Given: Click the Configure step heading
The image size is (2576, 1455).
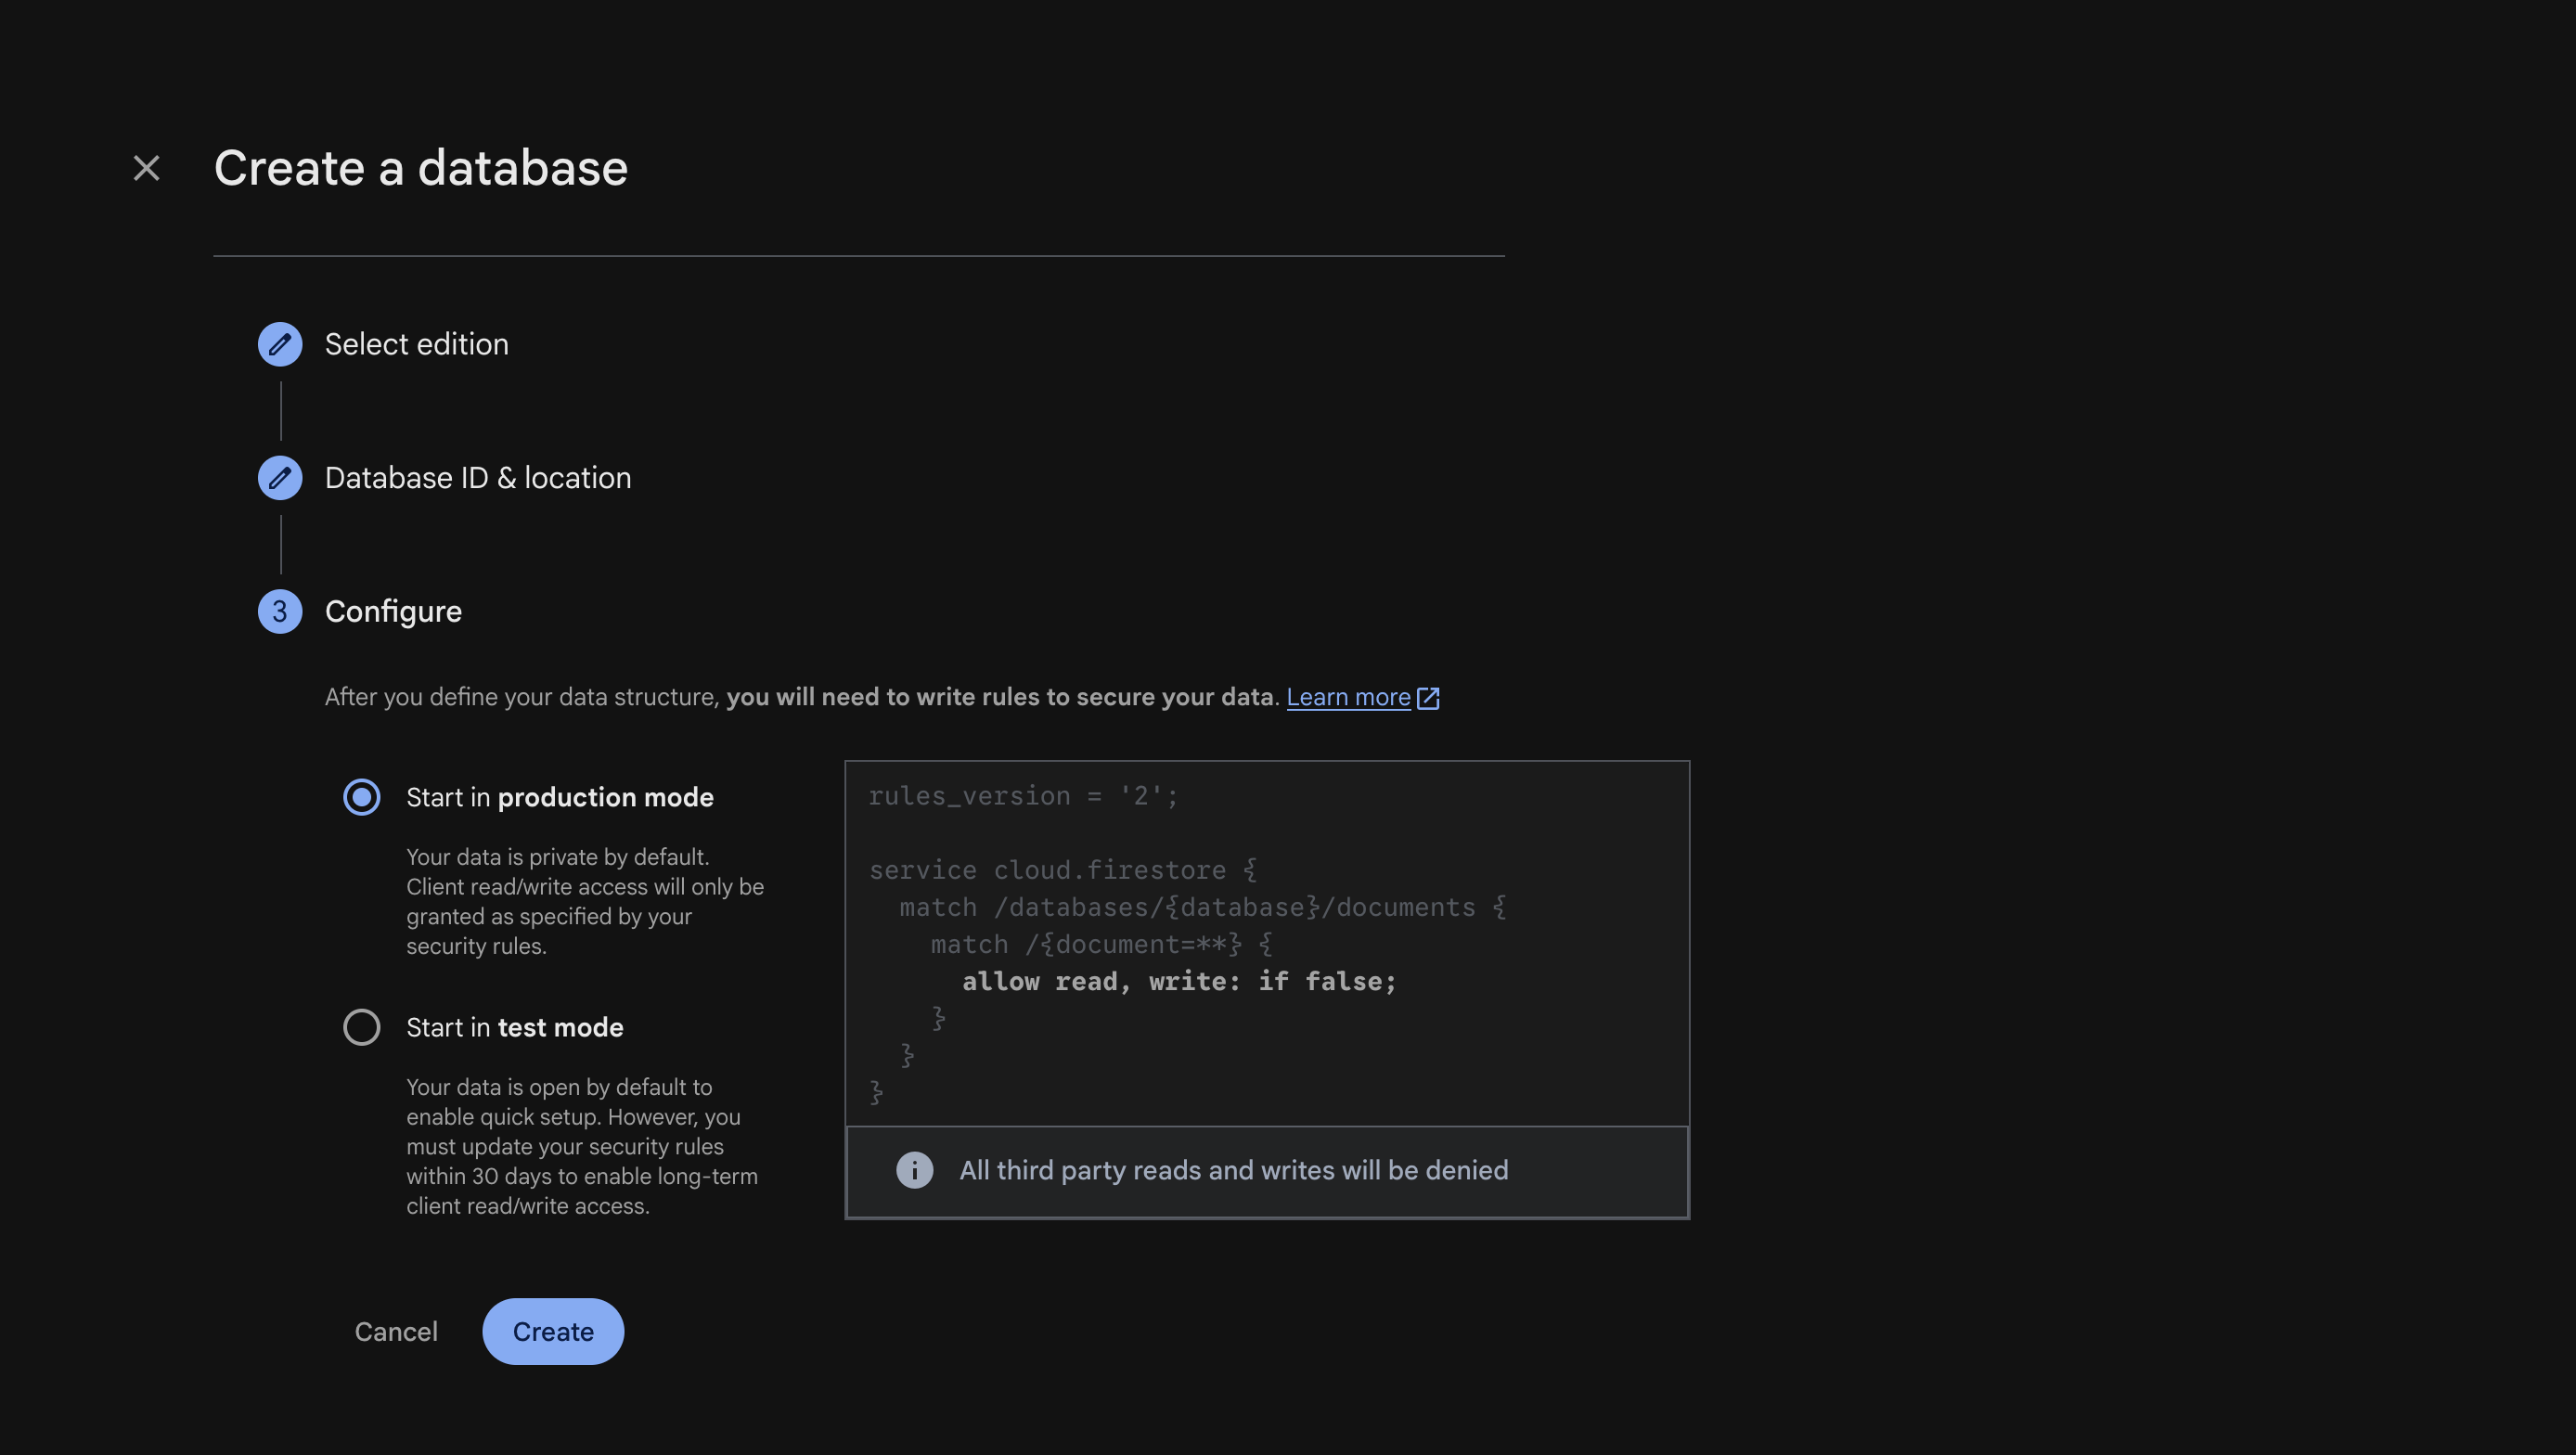Looking at the screenshot, I should [393, 612].
